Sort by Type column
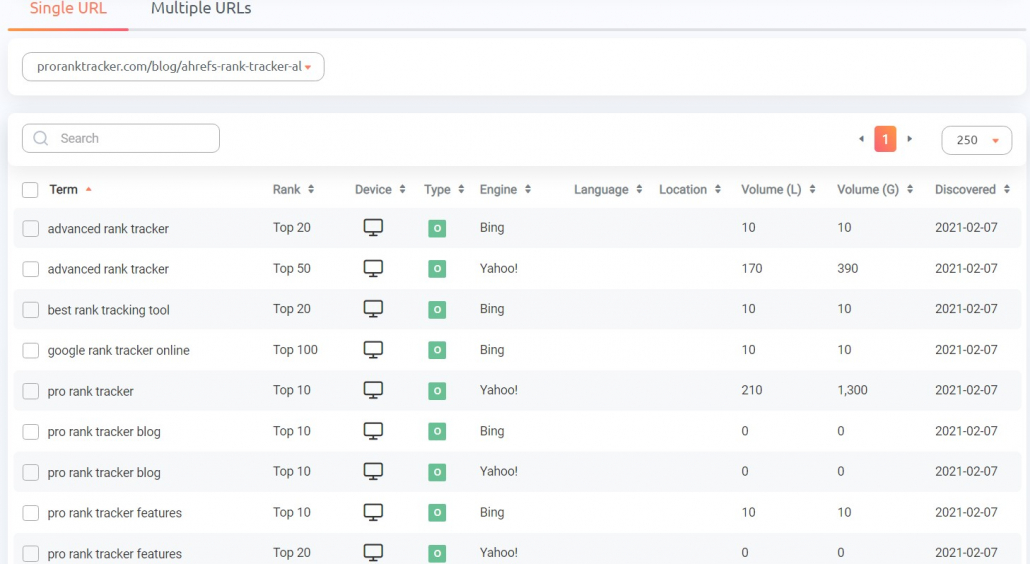This screenshot has width=1030, height=564. point(444,190)
